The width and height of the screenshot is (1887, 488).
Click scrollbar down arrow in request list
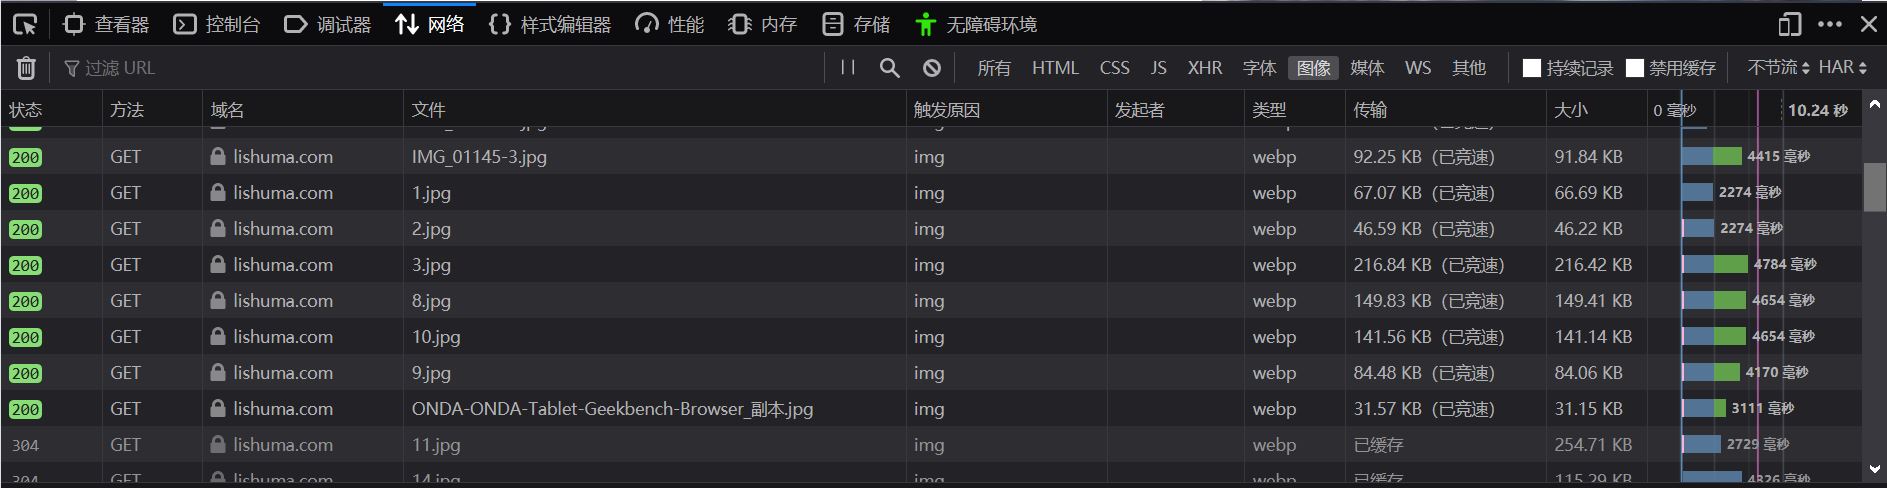click(1874, 469)
